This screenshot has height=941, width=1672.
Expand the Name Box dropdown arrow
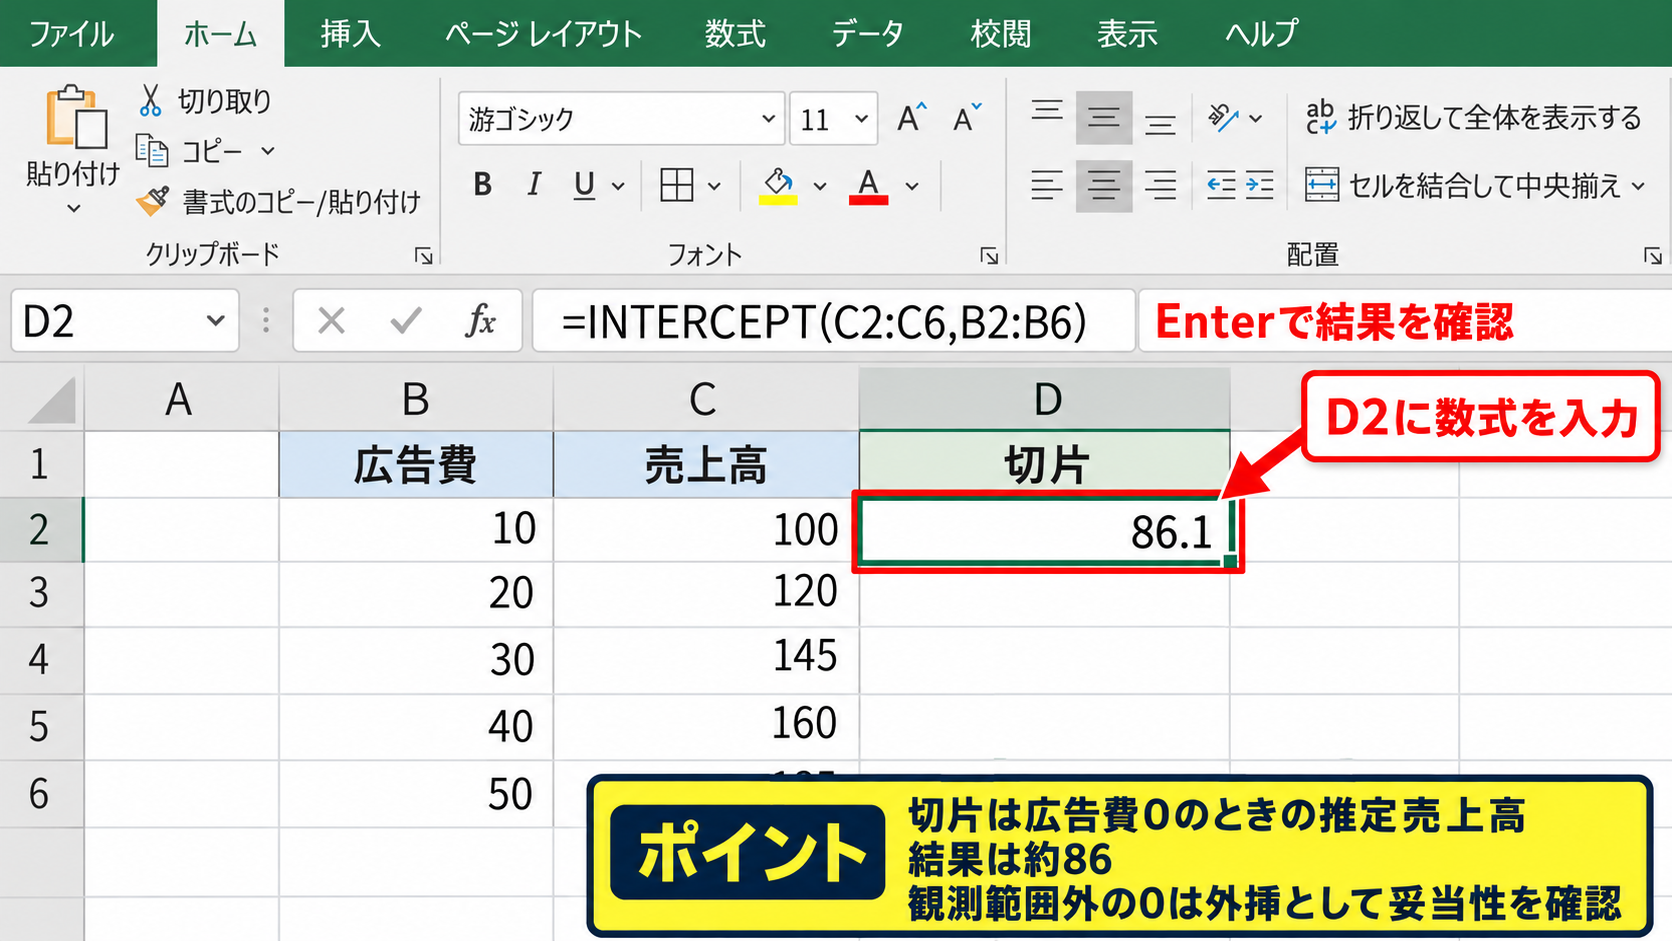click(215, 321)
